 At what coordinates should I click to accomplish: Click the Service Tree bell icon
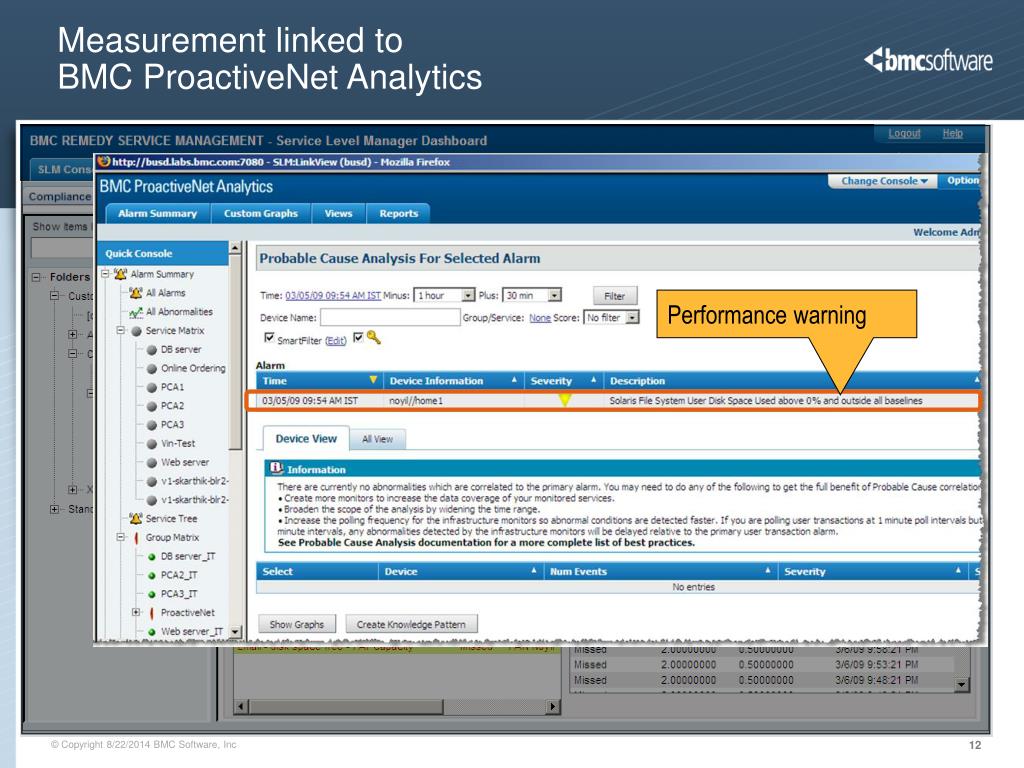tap(136, 519)
